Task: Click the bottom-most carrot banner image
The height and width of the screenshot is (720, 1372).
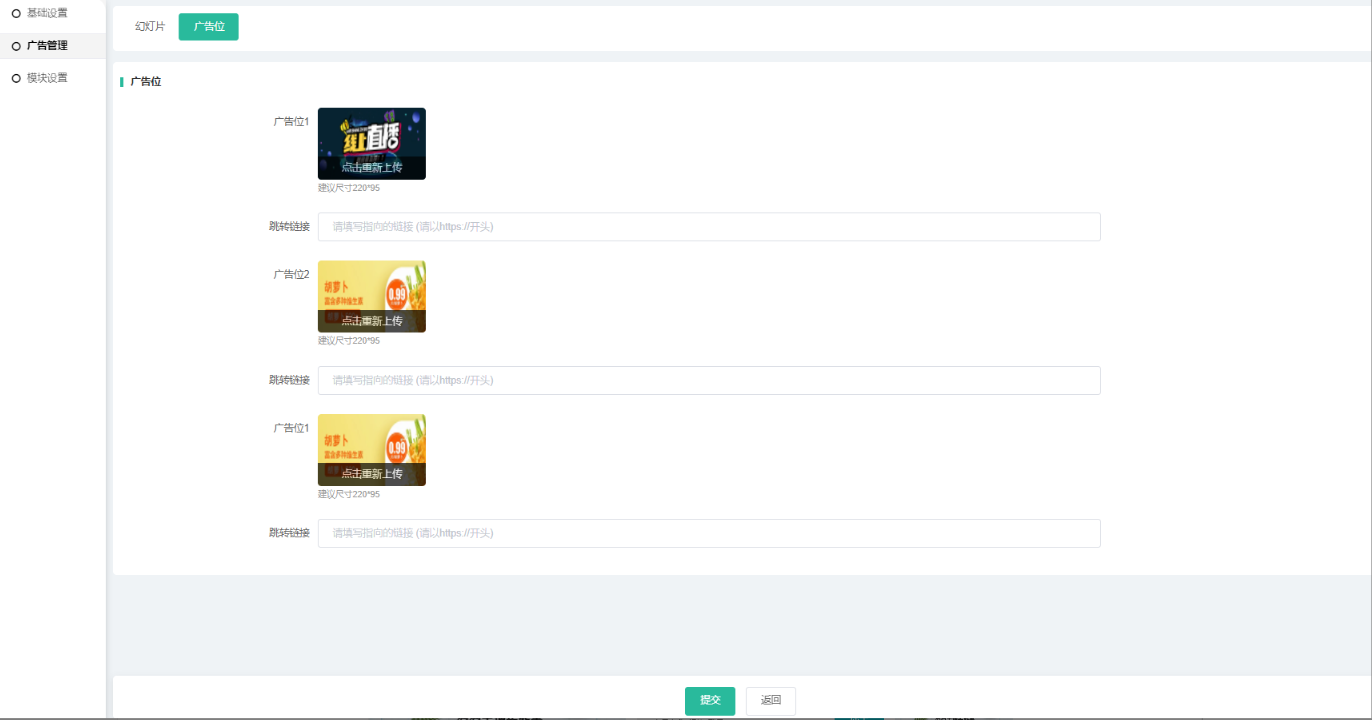Action: [x=371, y=445]
